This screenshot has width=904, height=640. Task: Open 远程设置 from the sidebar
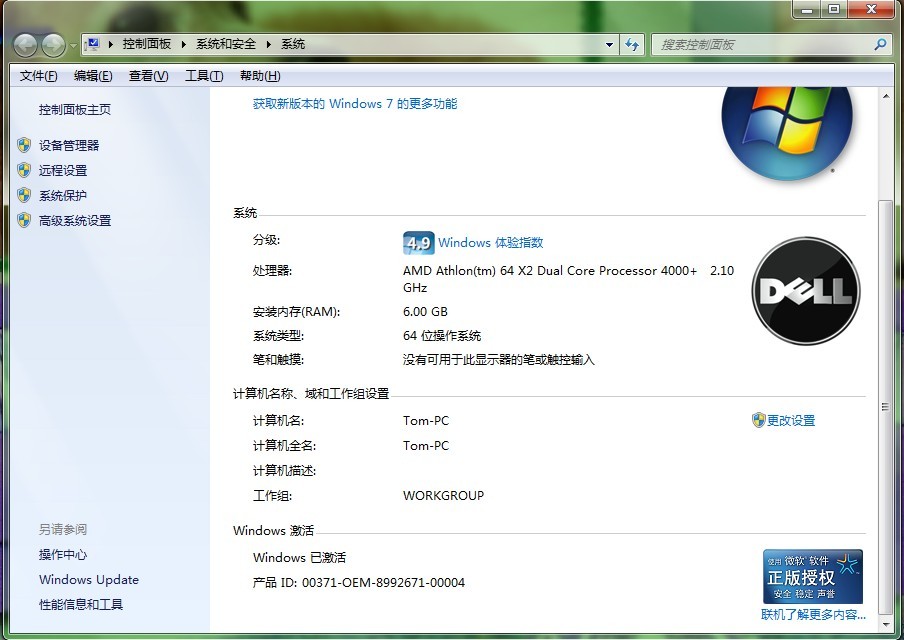pyautogui.click(x=63, y=170)
